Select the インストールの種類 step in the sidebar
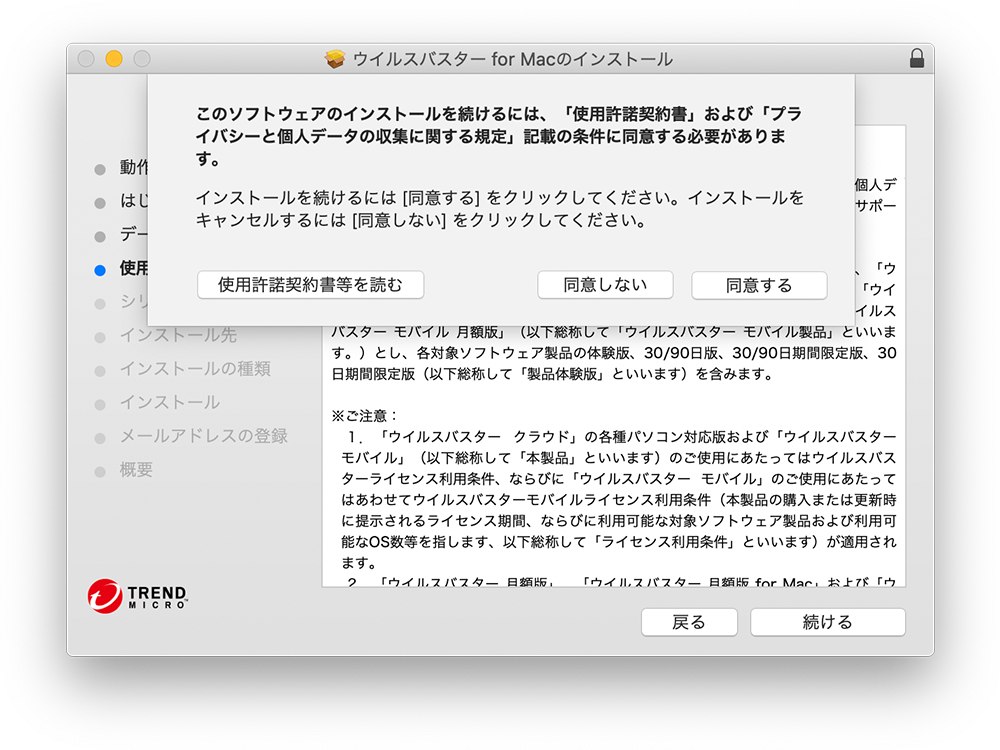Image resolution: width=1000 pixels, height=750 pixels. pos(195,369)
